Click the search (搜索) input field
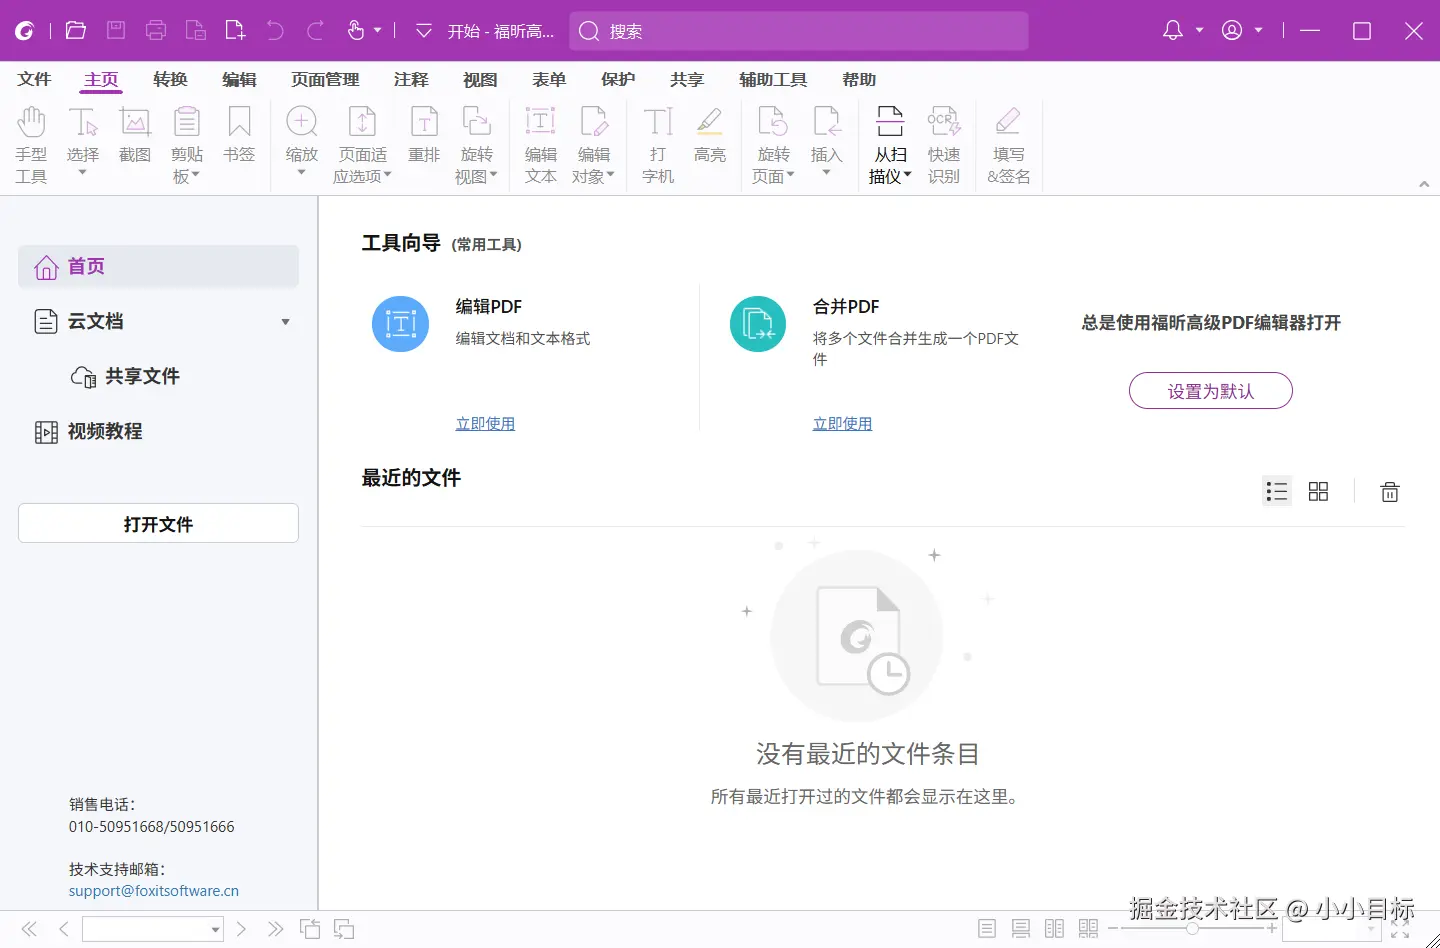This screenshot has width=1440, height=948. tap(799, 31)
